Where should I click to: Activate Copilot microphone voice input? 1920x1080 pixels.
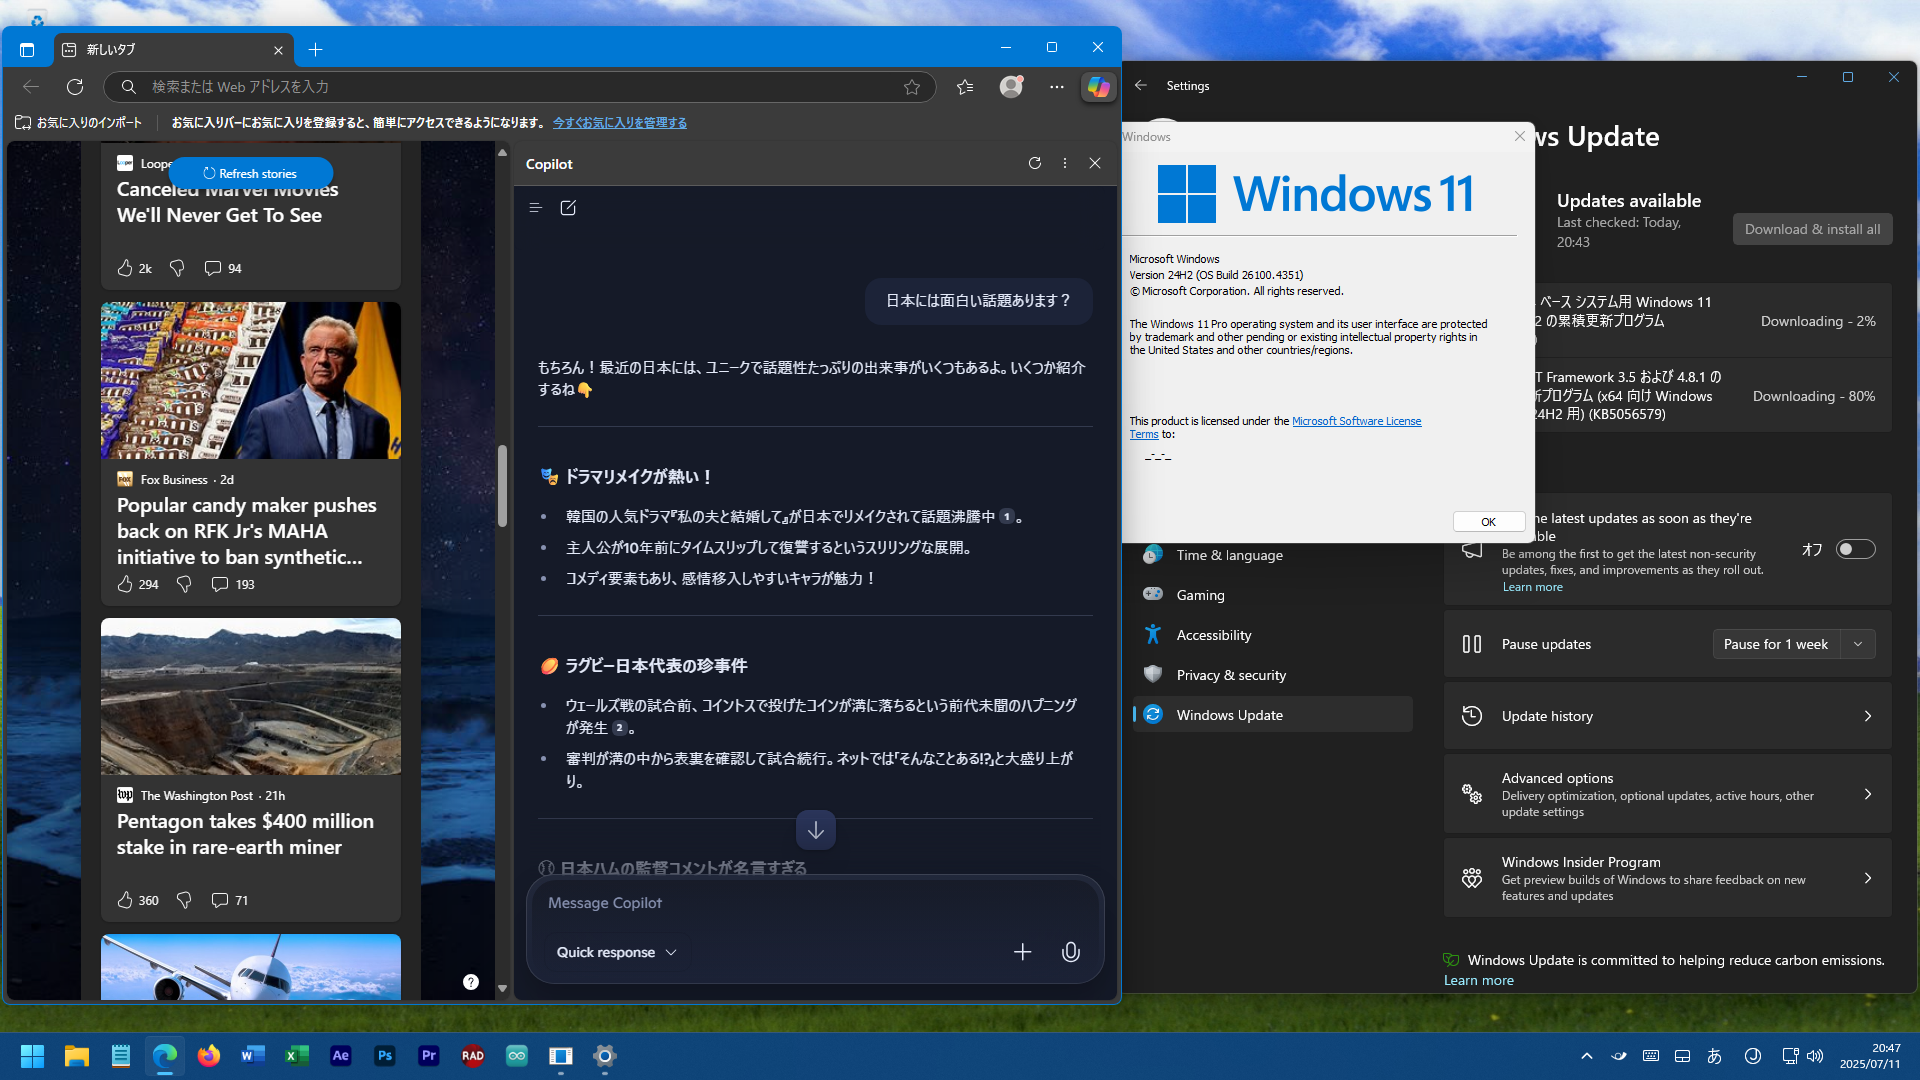click(x=1070, y=952)
